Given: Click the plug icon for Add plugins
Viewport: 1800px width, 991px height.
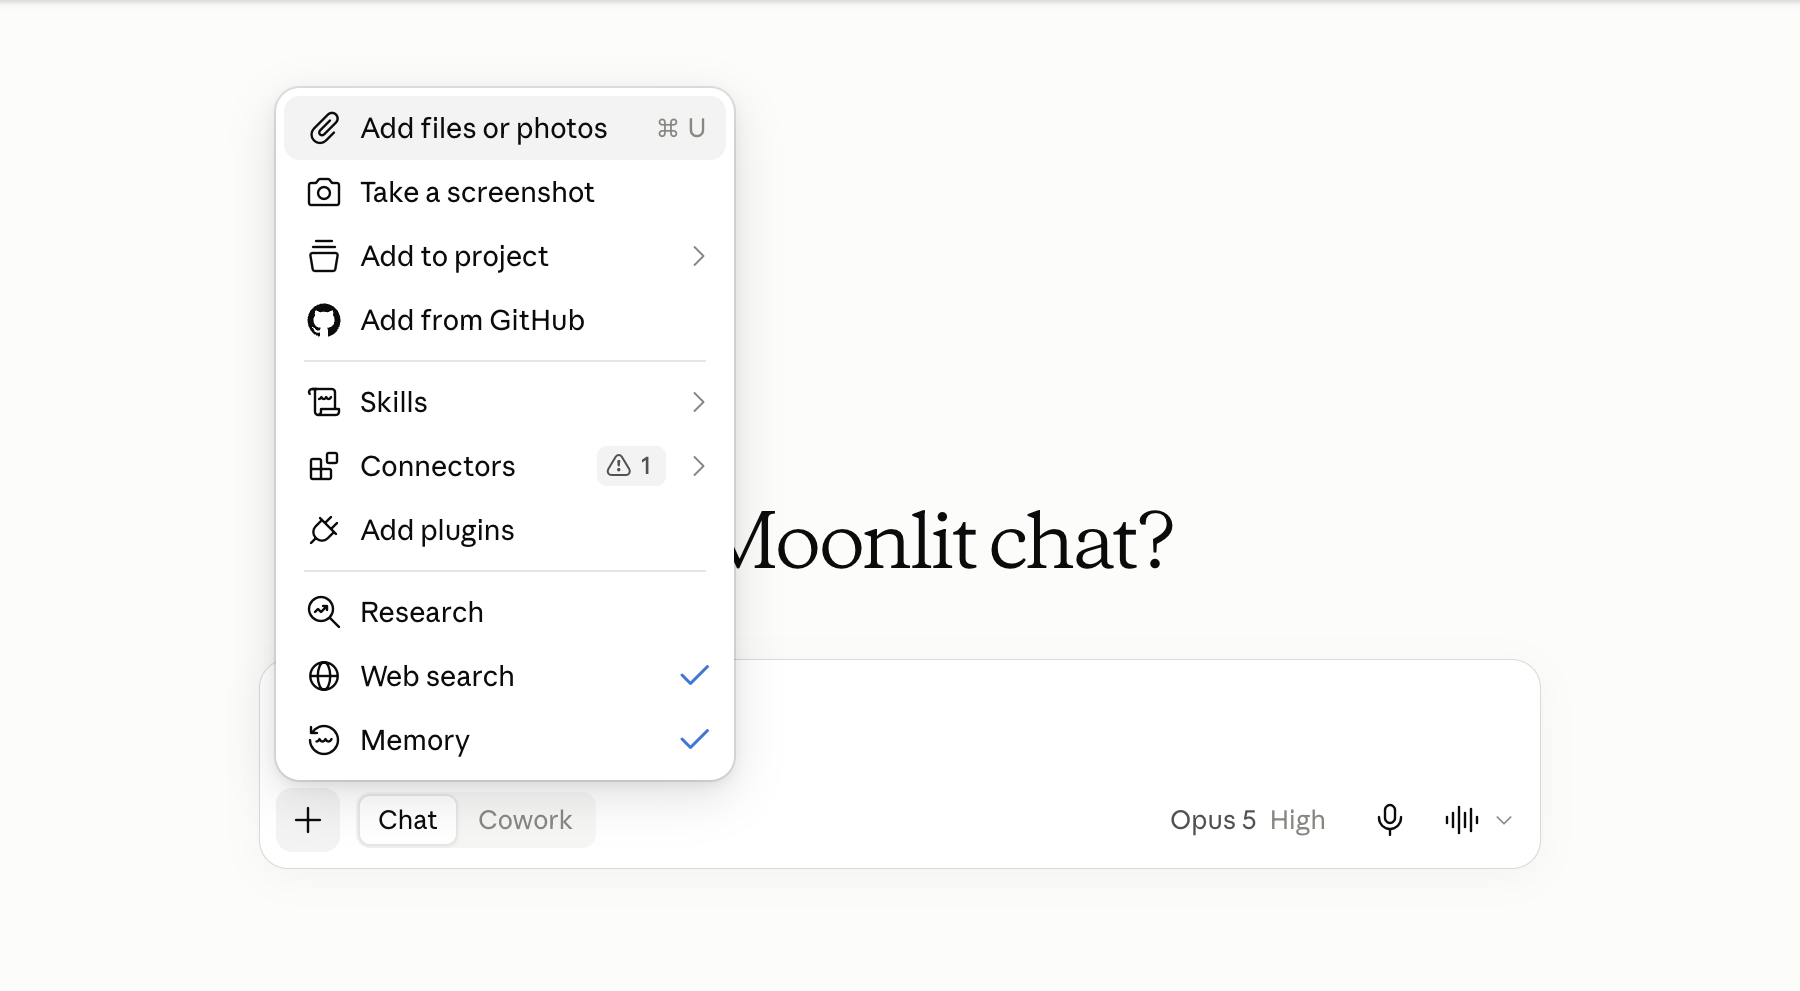Looking at the screenshot, I should (324, 530).
